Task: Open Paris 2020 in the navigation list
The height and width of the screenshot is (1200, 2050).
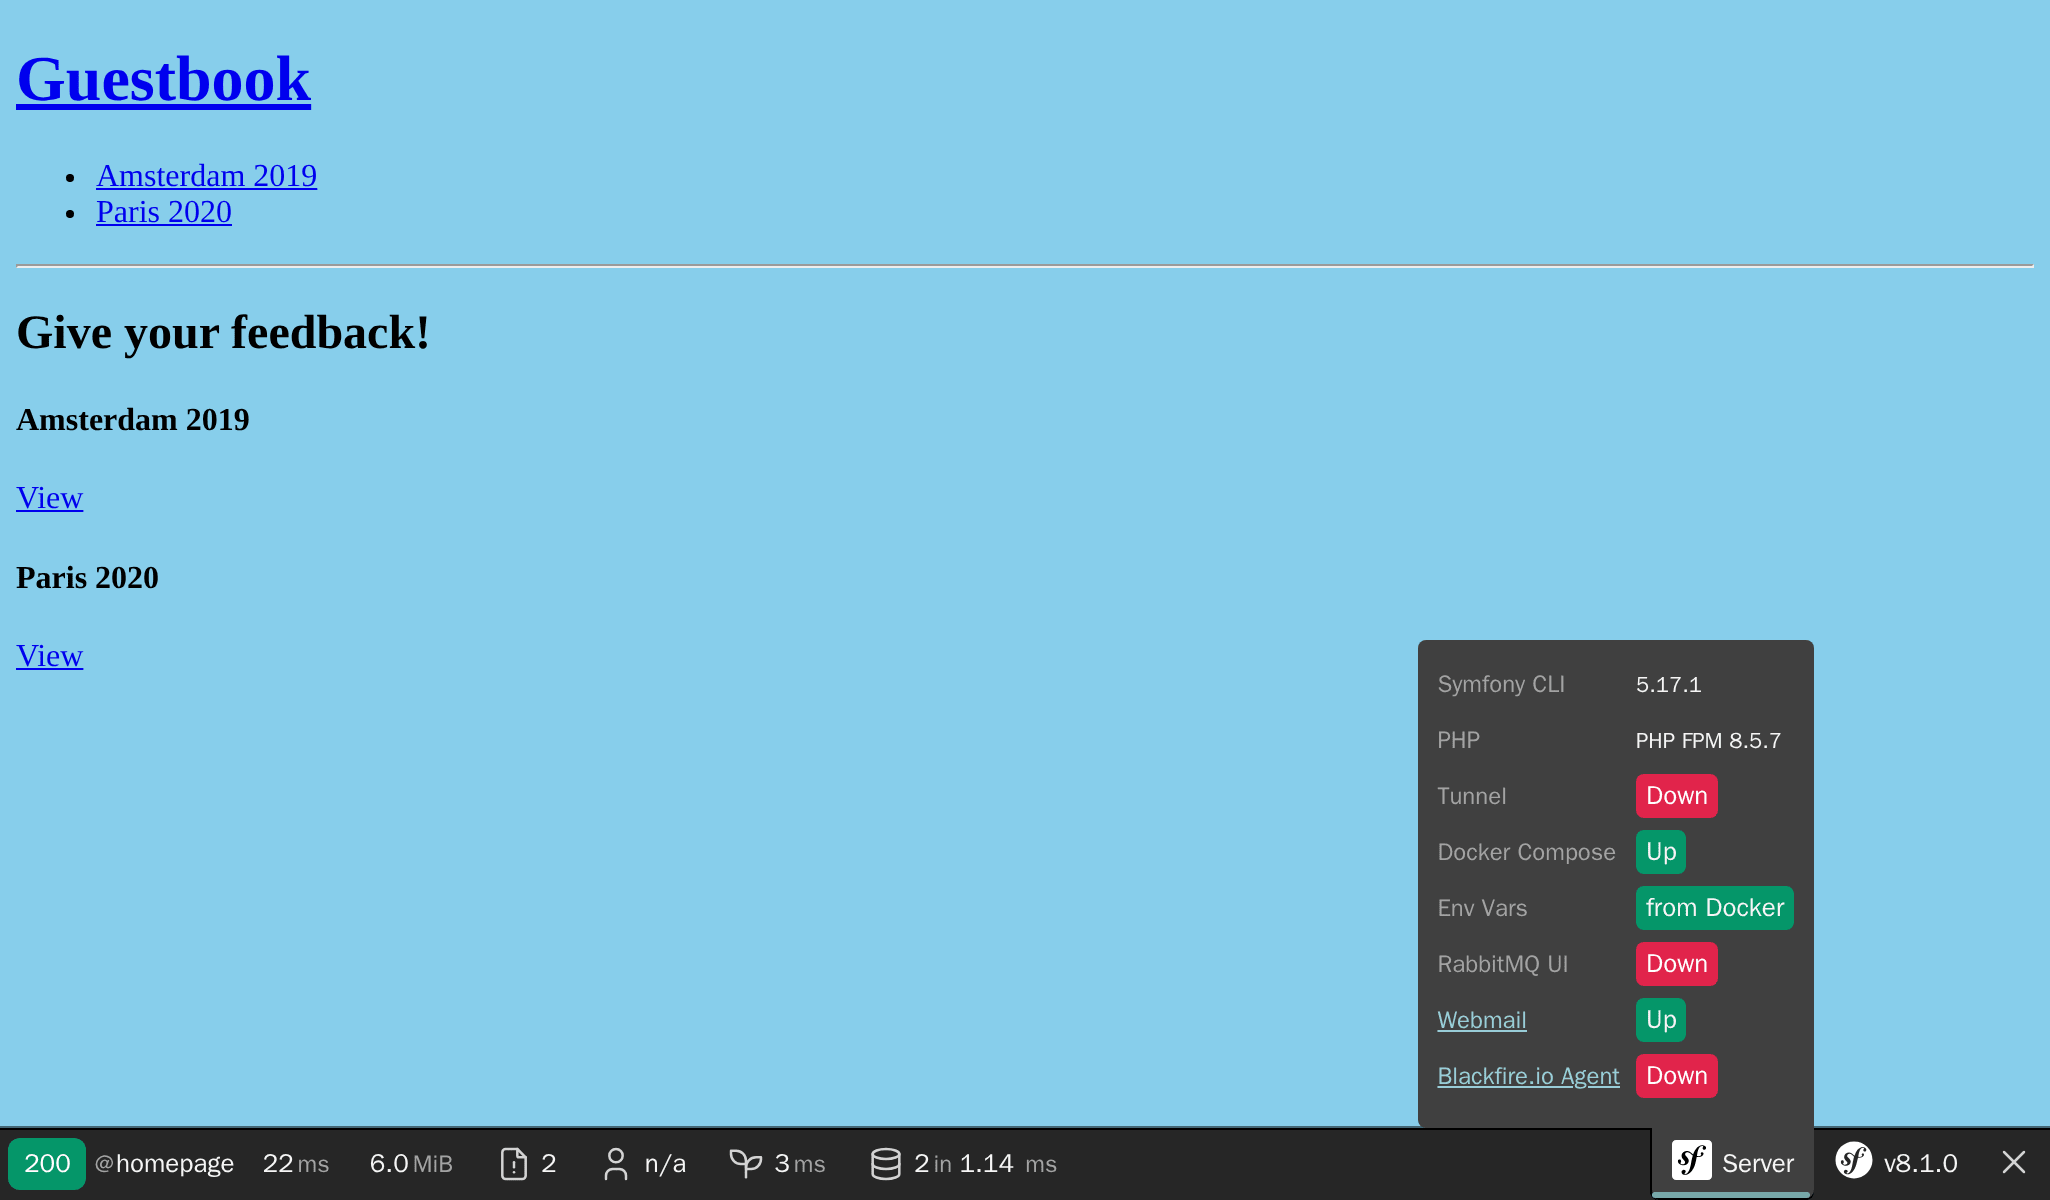Action: click(x=164, y=212)
